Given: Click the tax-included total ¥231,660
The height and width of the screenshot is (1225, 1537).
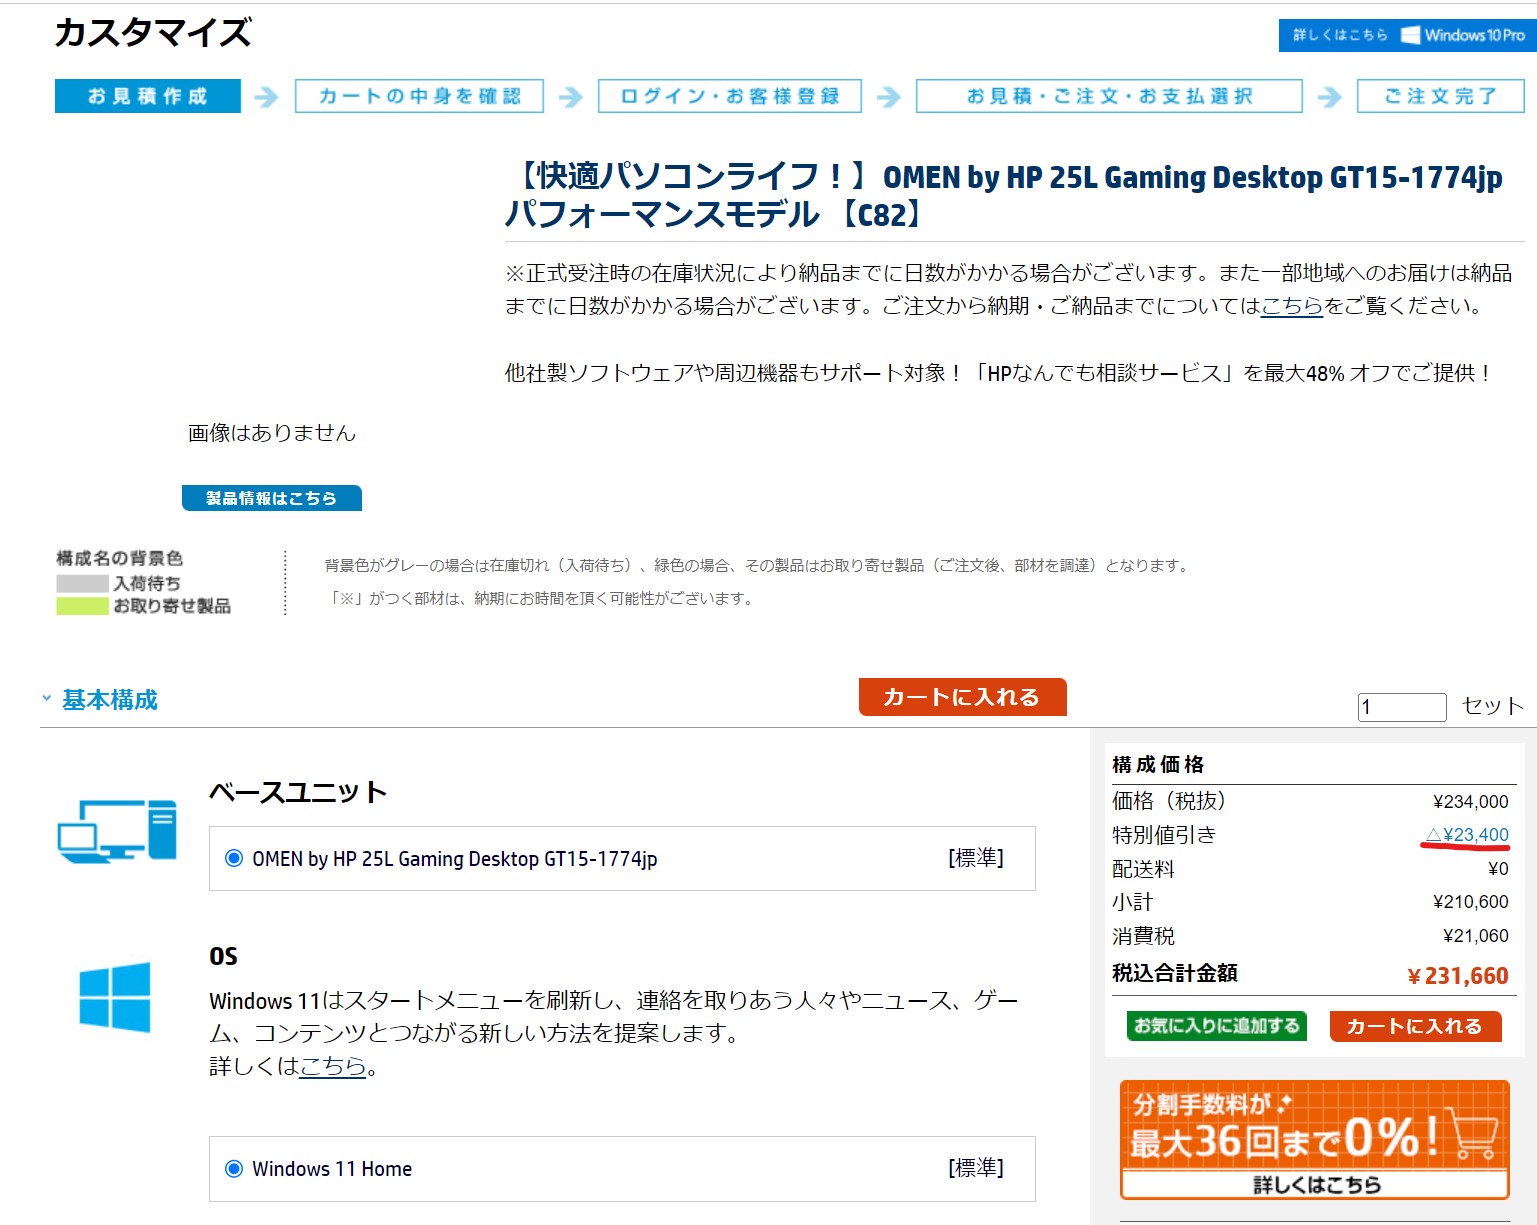Looking at the screenshot, I should [1457, 976].
